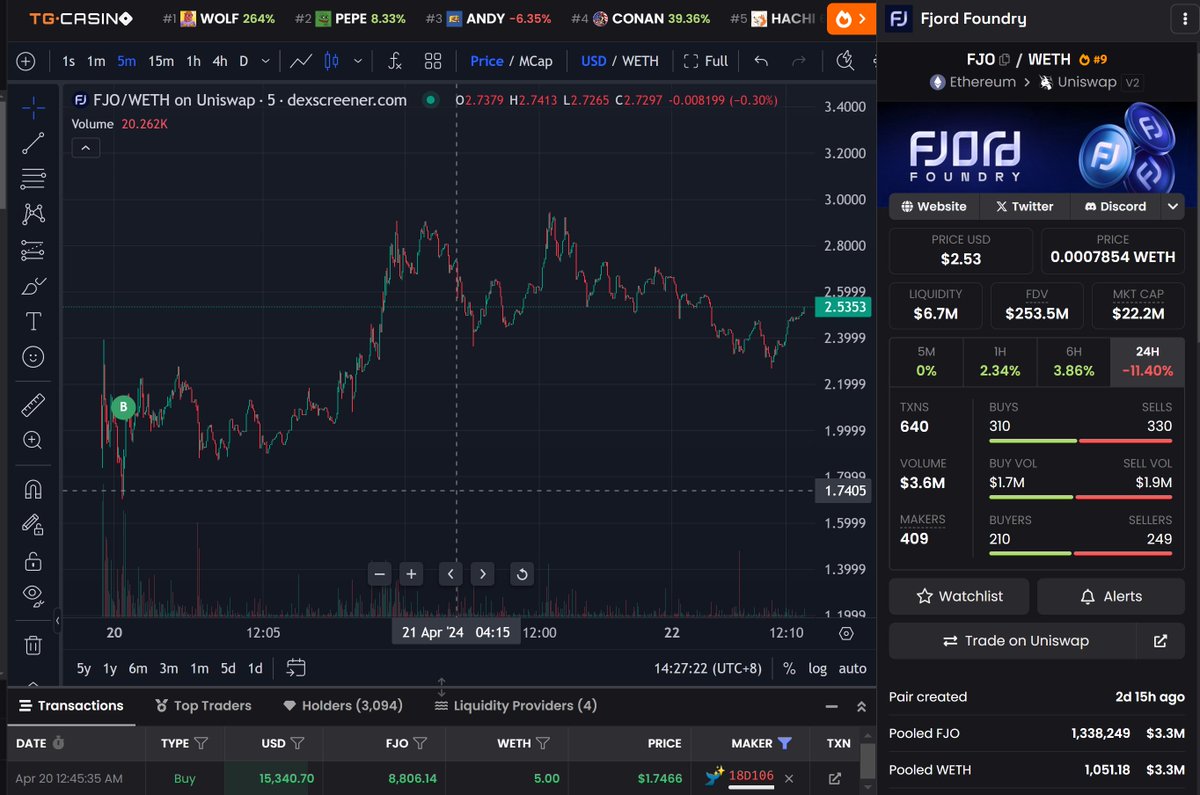This screenshot has height=795, width=1200.
Task: Toggle lock all drawing tools
Action: tap(33, 560)
